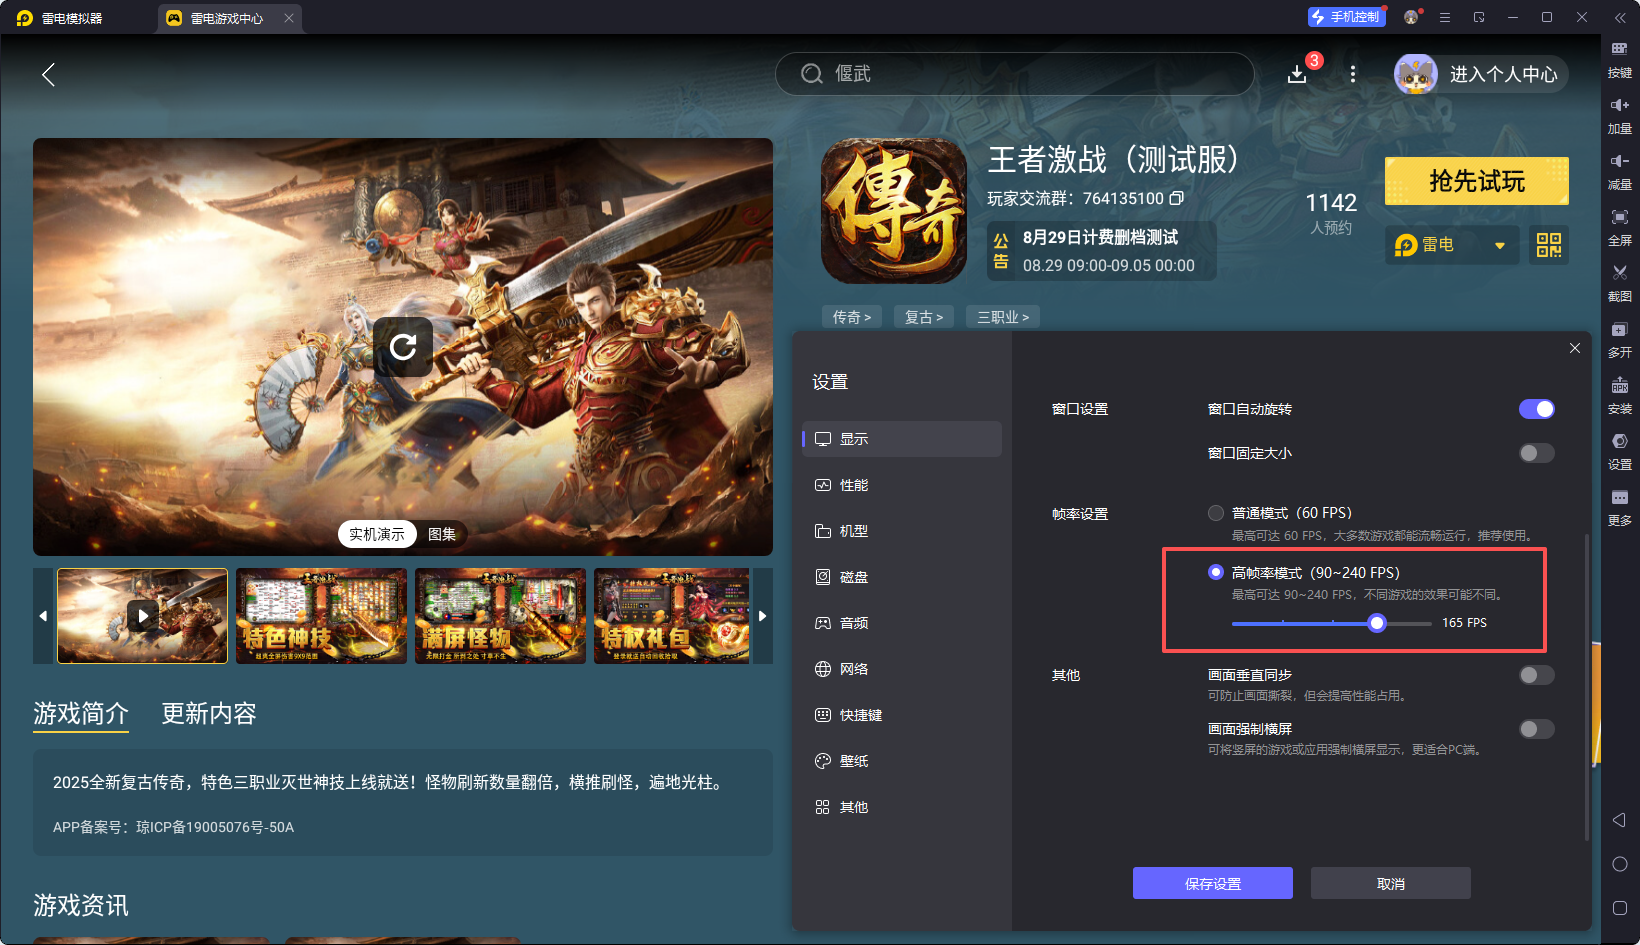Open 音频 settings category
This screenshot has width=1640, height=945.
[x=902, y=623]
